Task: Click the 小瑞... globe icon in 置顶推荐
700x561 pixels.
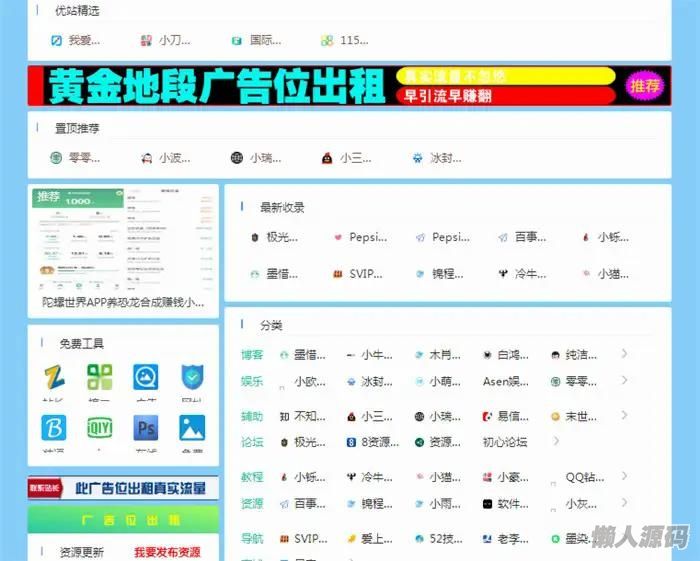Action: [237, 158]
